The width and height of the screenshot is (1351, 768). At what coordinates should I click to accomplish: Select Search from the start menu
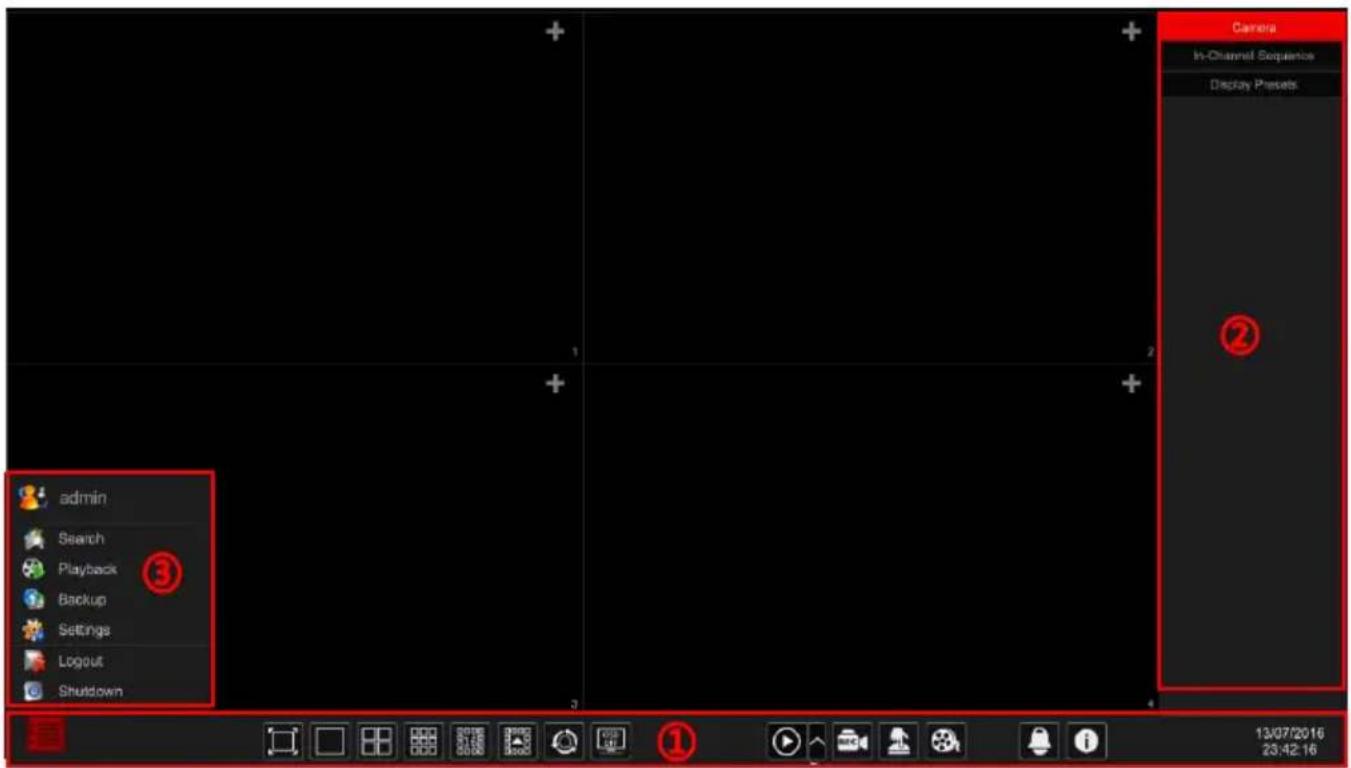81,538
